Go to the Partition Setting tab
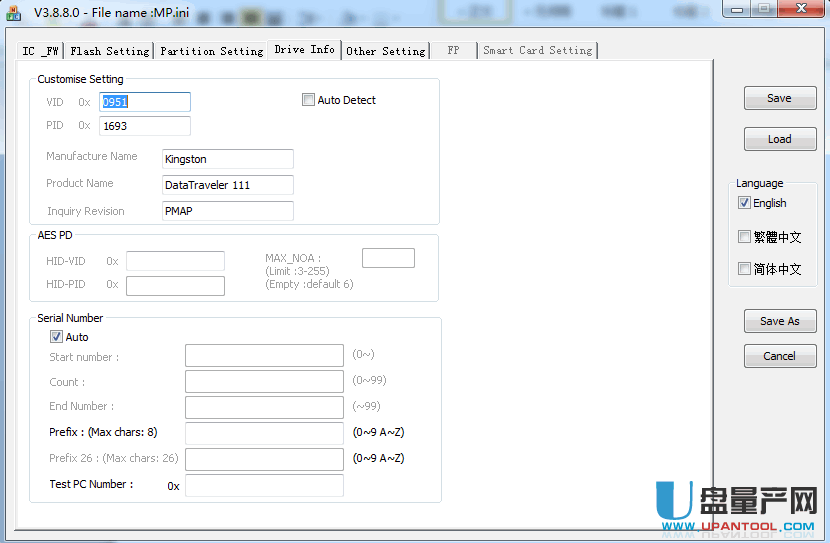This screenshot has width=830, height=543. [211, 51]
